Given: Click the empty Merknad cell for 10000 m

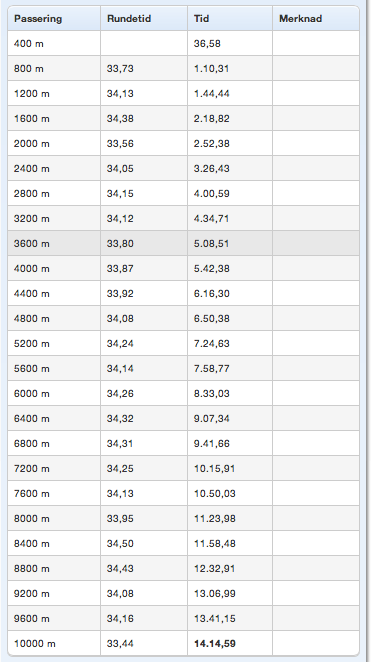Looking at the screenshot, I should point(316,643).
